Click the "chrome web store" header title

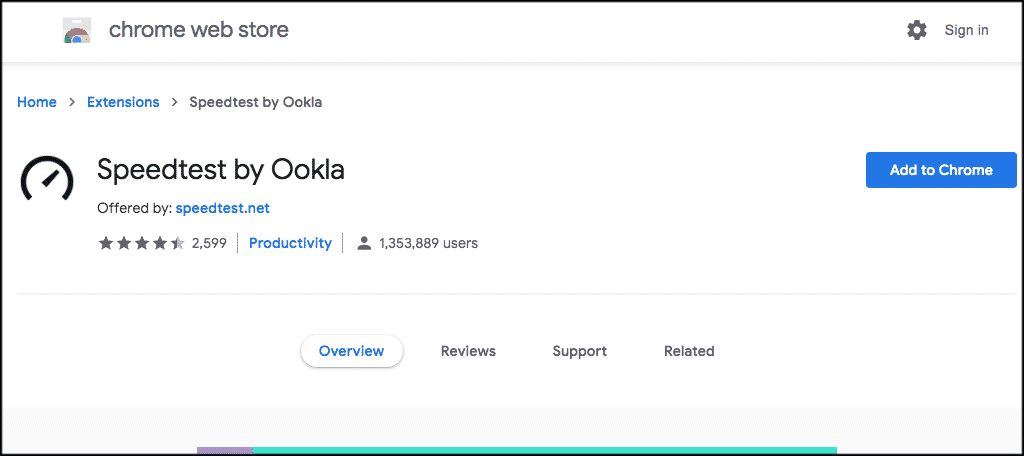click(x=199, y=30)
